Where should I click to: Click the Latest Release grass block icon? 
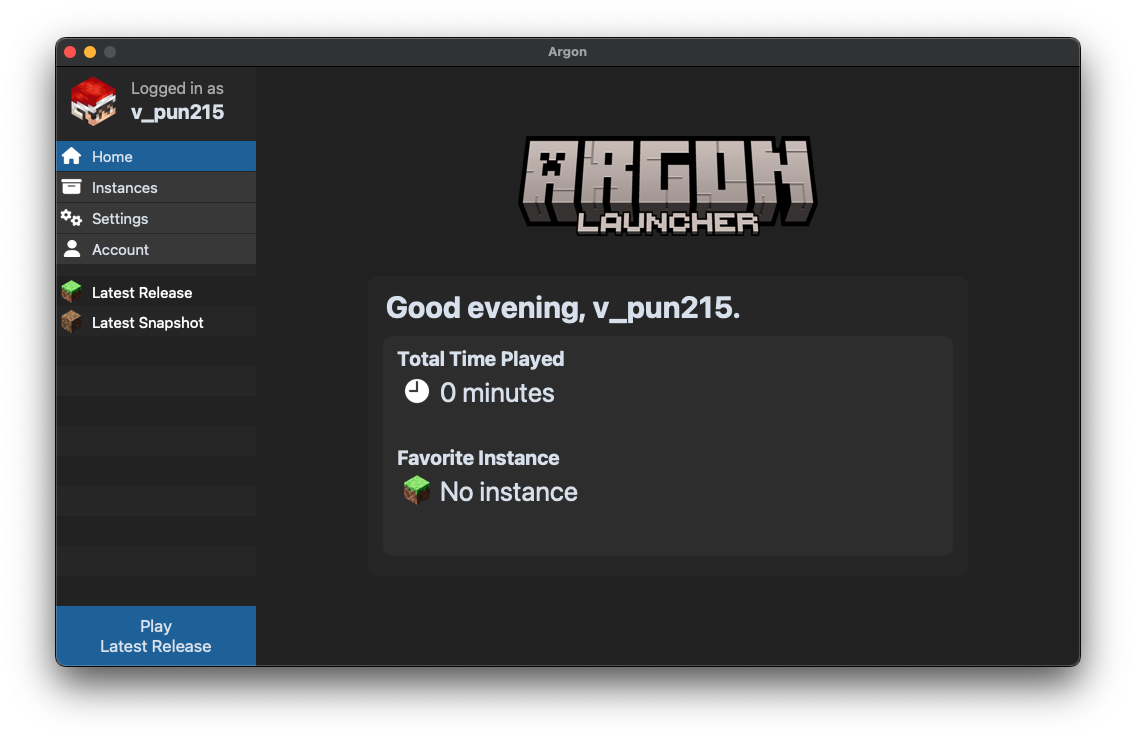71,292
